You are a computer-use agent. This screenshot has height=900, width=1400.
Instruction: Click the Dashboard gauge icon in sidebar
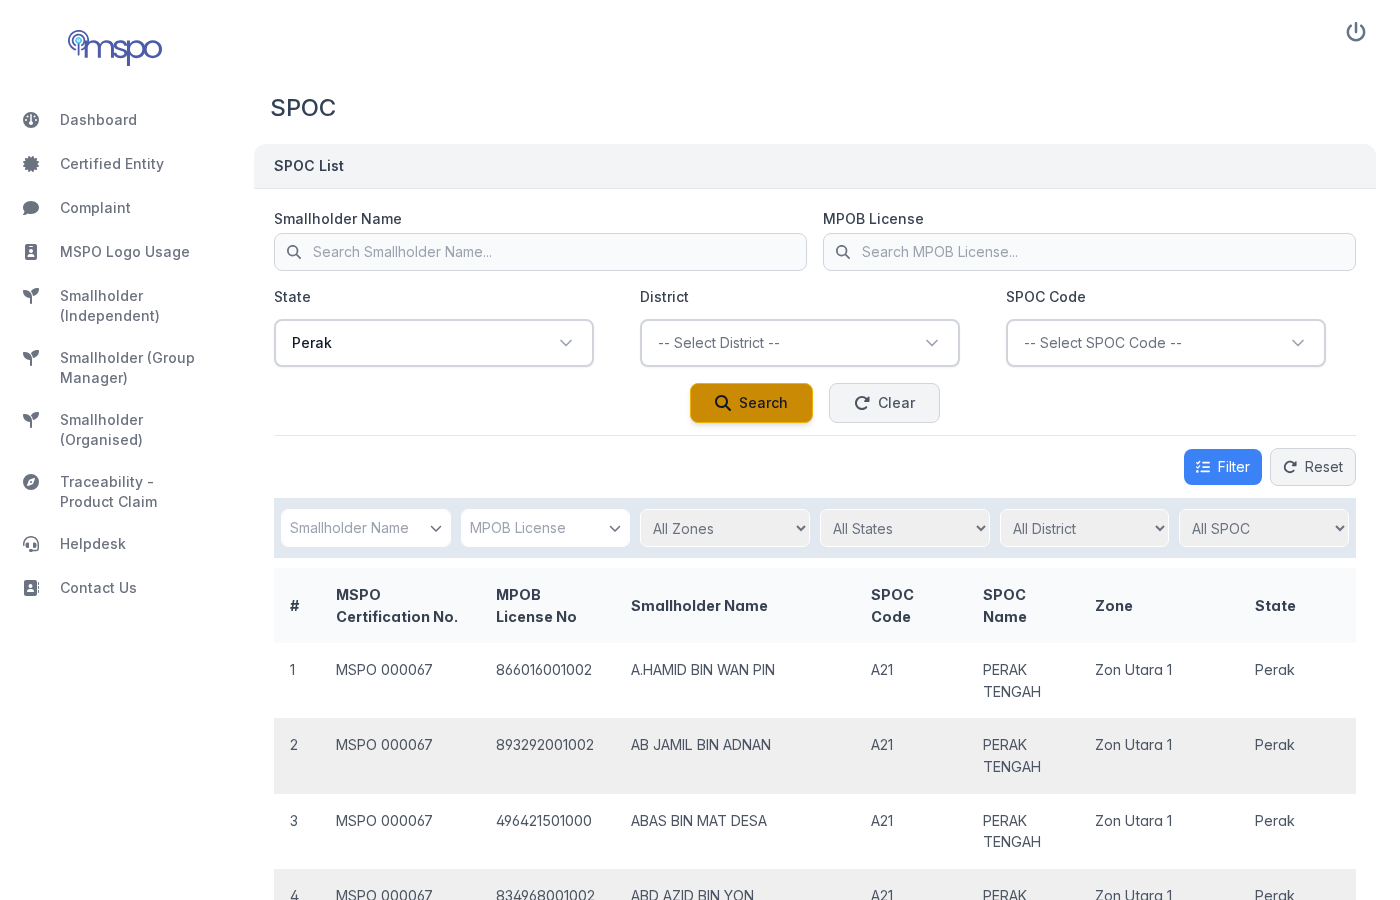[x=30, y=120]
